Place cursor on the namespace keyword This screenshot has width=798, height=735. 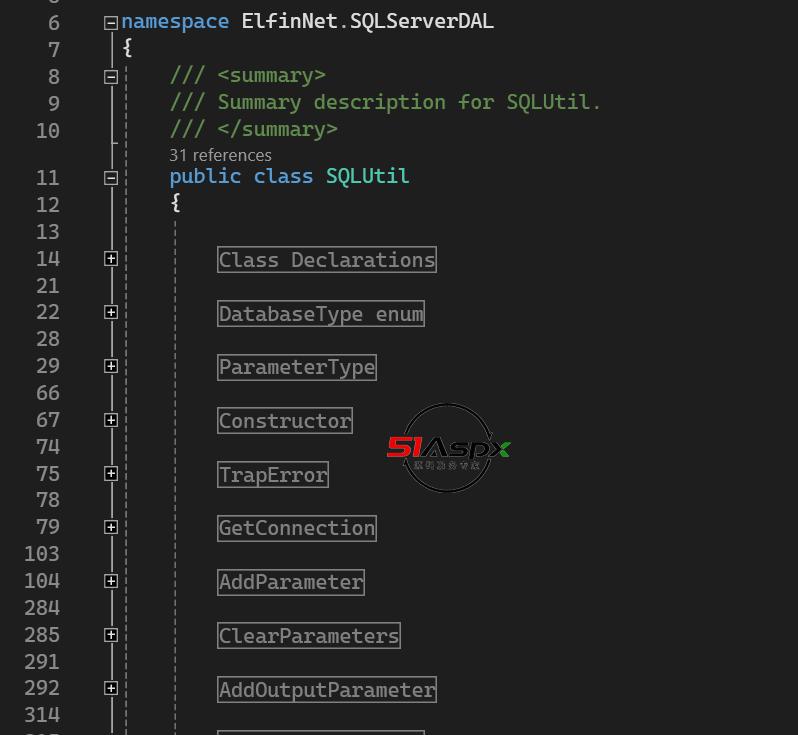pos(175,22)
